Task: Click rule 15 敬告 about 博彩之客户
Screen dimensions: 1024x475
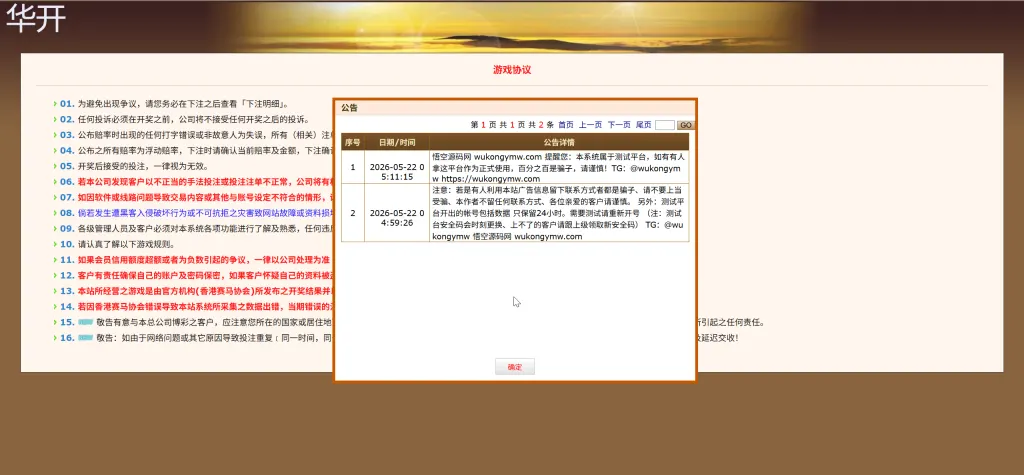Action: [214, 322]
